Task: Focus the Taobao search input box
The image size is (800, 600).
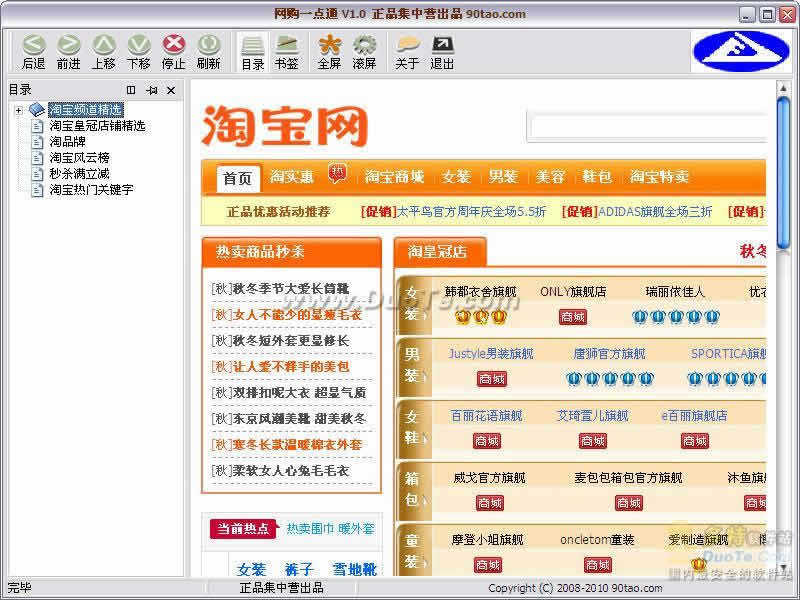Action: 647,127
